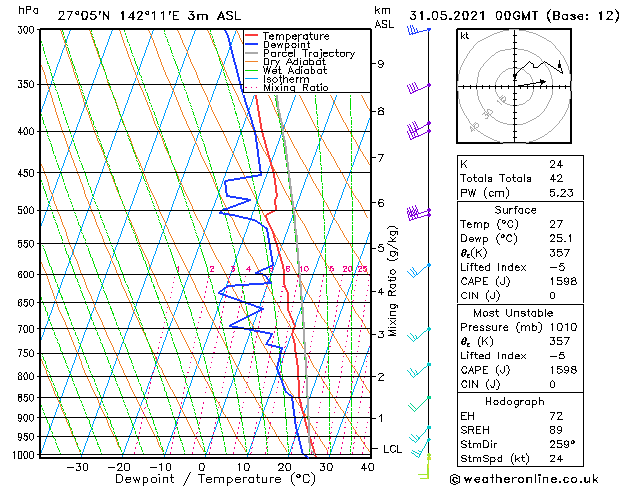Viewport: 629px width, 486px height.
Task: Click the Dewpoint / Temperature (°C) axis title
Action: 215,479
